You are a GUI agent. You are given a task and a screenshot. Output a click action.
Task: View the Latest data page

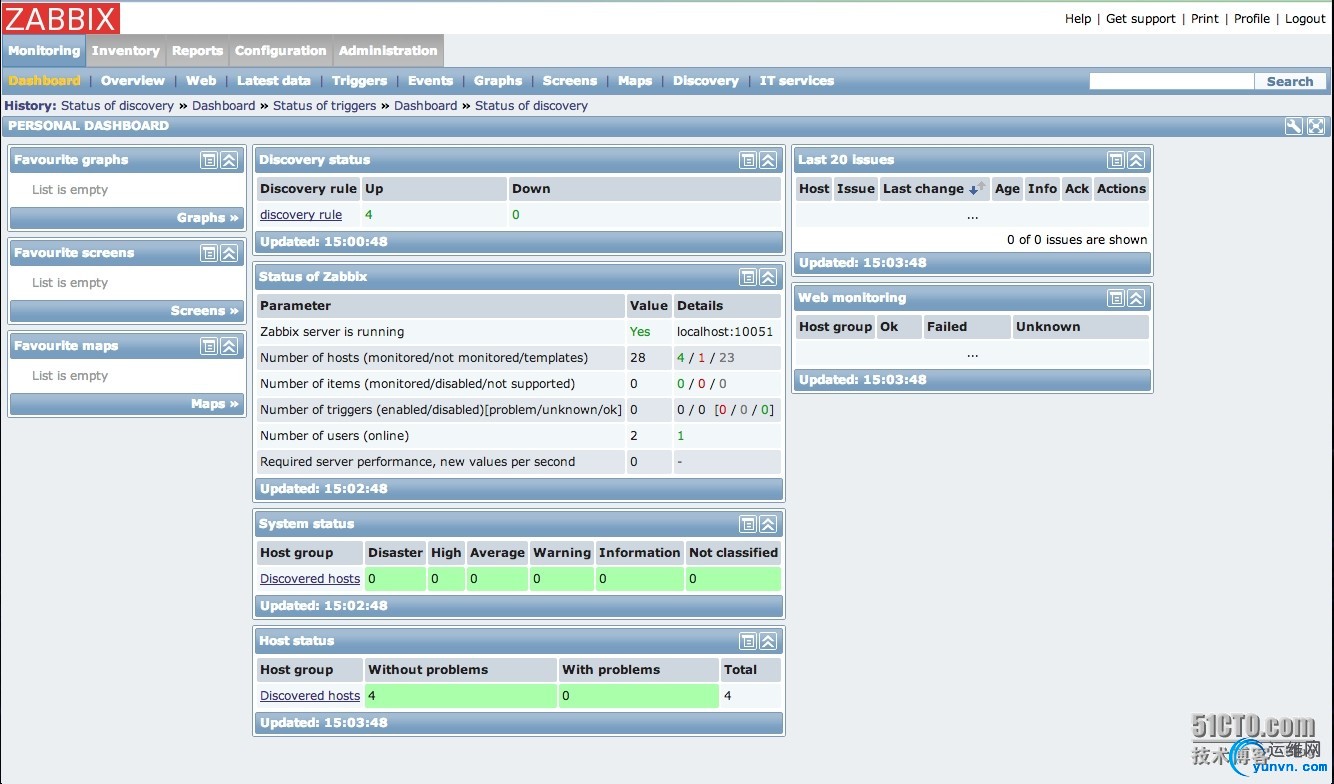point(274,81)
